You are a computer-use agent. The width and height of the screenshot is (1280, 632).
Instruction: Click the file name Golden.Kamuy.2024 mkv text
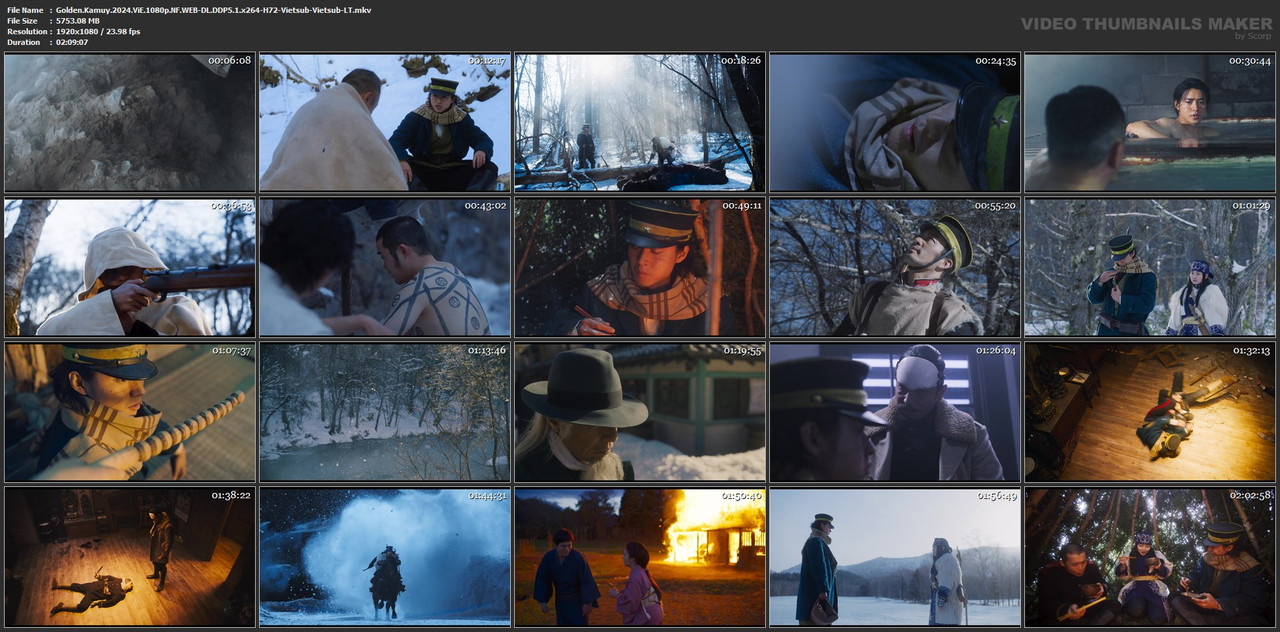[213, 10]
